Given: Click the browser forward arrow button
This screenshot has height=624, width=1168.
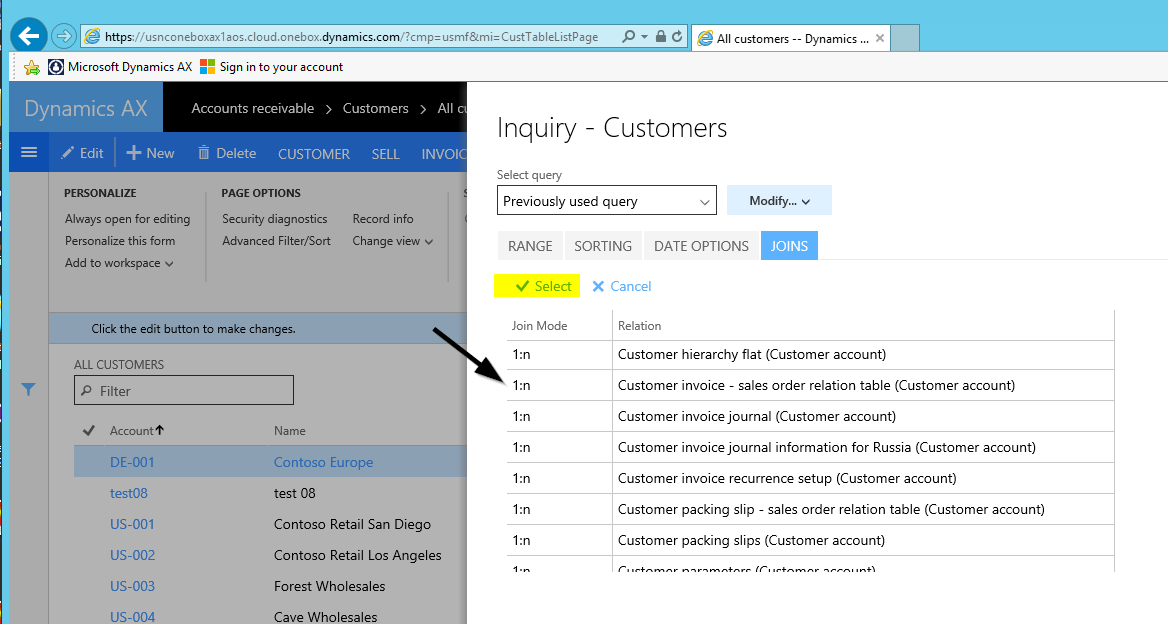Looking at the screenshot, I should [x=64, y=37].
